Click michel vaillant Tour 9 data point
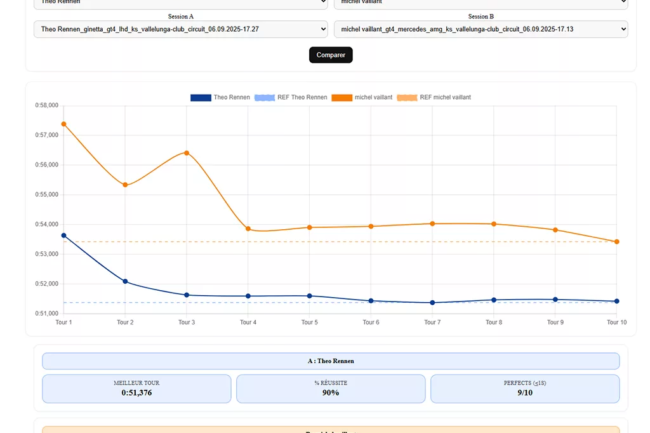 555,230
